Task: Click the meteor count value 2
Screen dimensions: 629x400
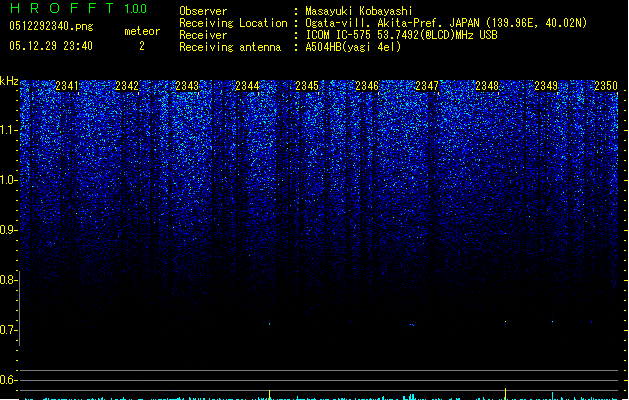Action: tap(142, 46)
